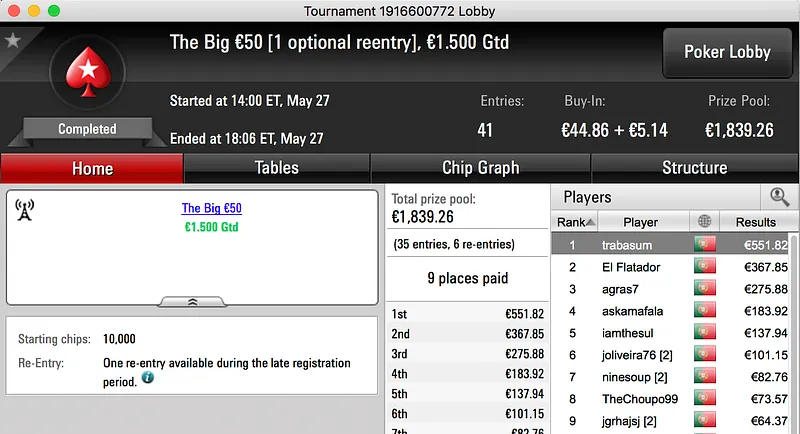Click the globe country column header
This screenshot has height=434, width=800.
tap(705, 222)
